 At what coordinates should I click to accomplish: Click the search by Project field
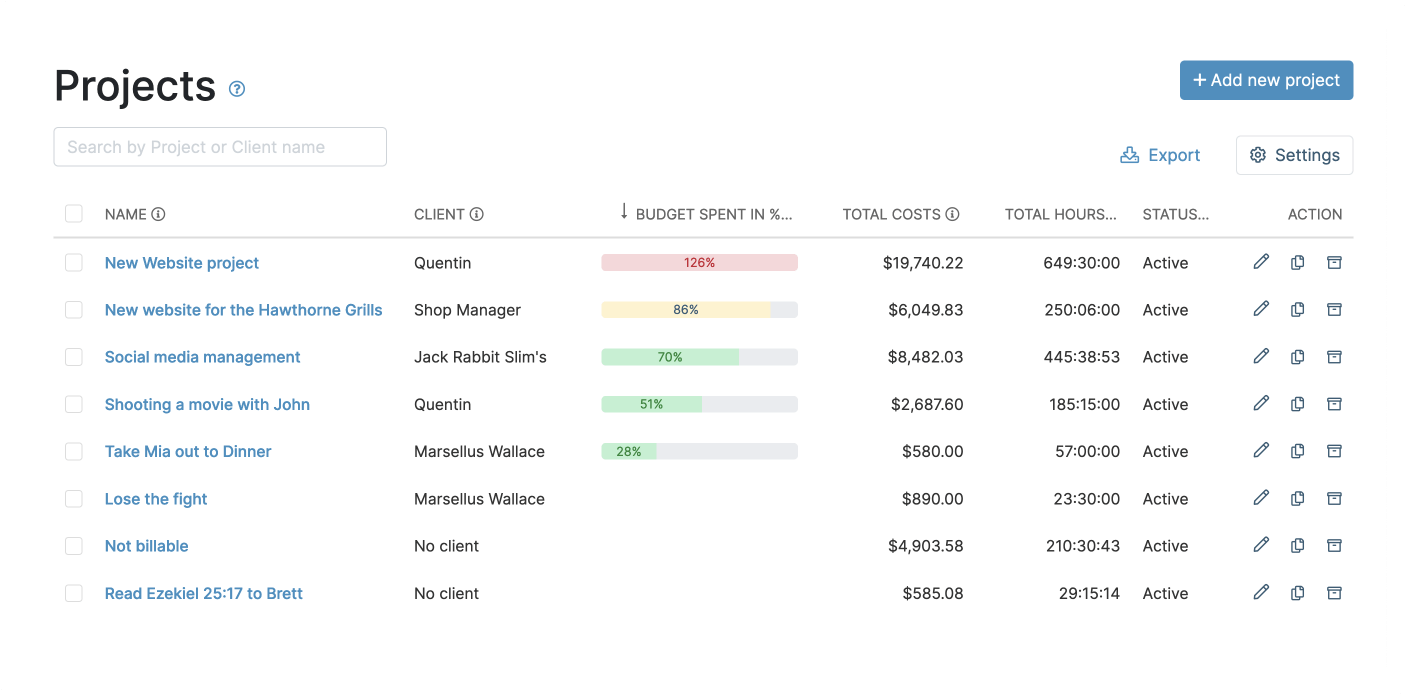pyautogui.click(x=220, y=146)
